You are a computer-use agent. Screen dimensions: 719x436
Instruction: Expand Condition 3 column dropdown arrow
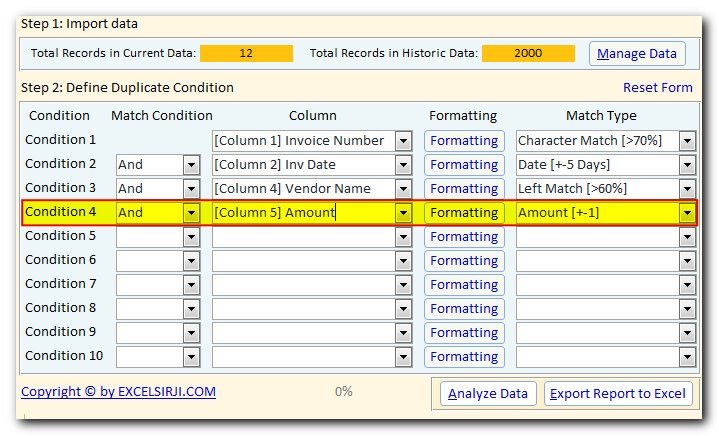coord(404,189)
